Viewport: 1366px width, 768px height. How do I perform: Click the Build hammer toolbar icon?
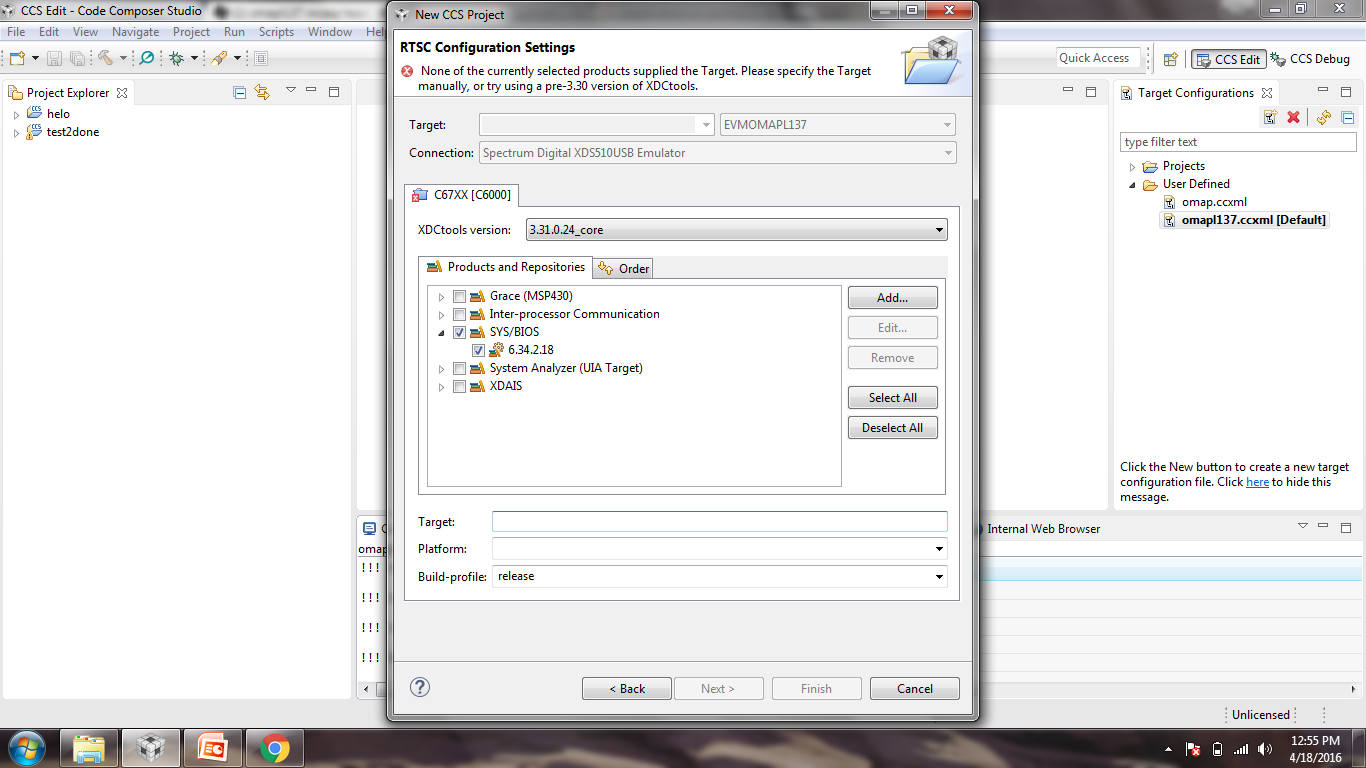[106, 58]
